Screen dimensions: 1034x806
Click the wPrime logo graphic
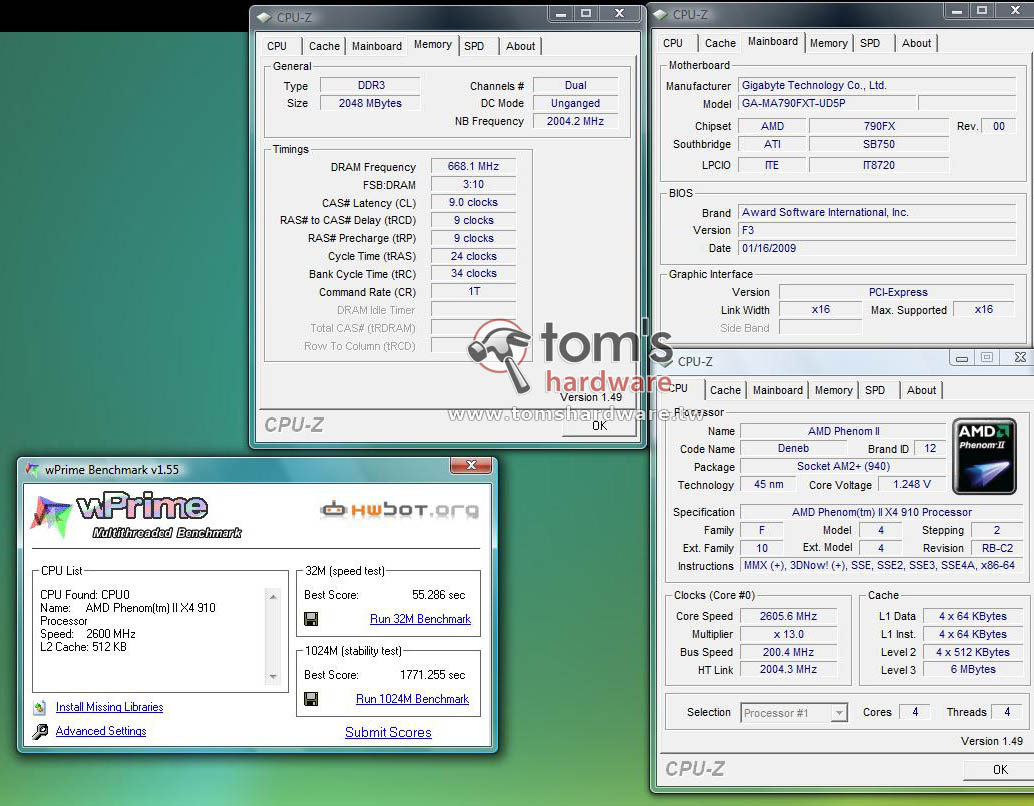pos(136,514)
